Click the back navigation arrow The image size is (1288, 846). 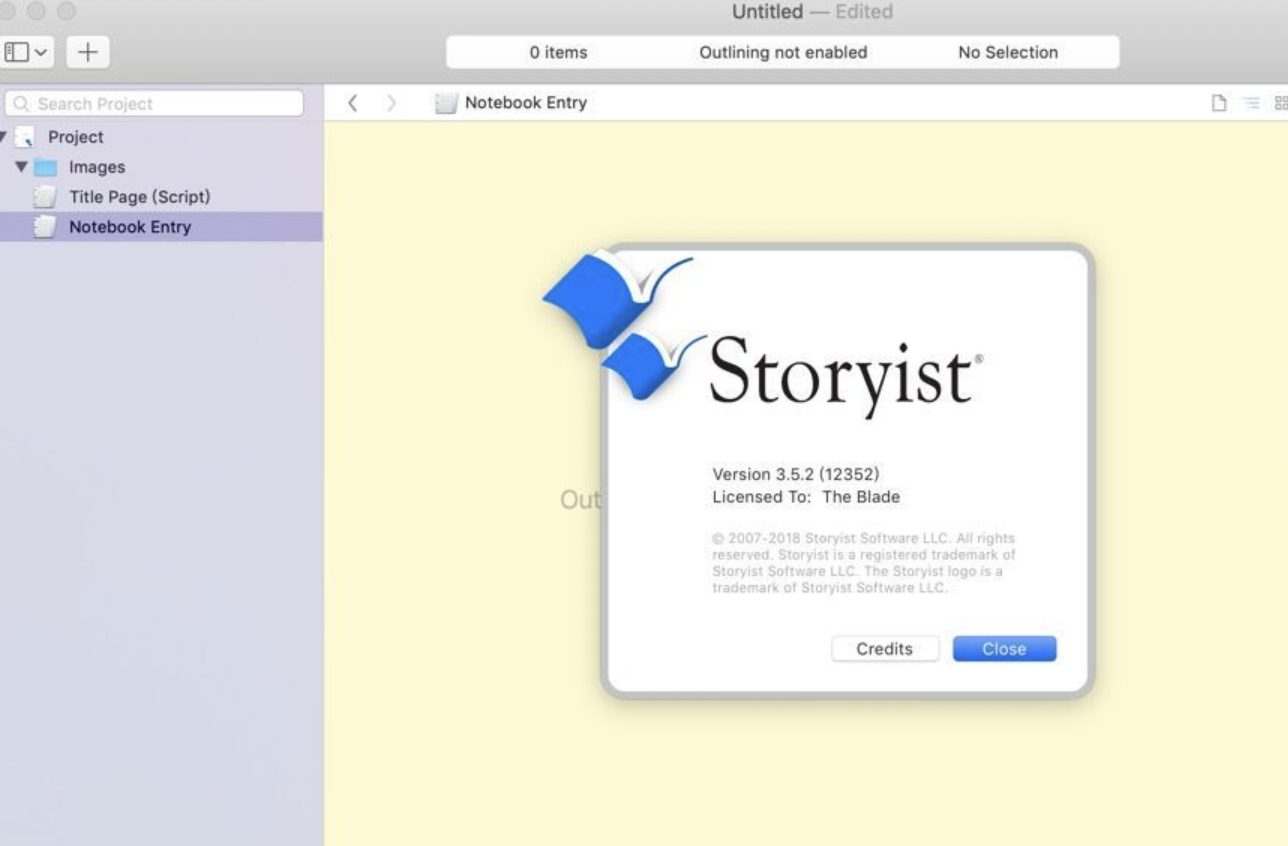coord(351,102)
